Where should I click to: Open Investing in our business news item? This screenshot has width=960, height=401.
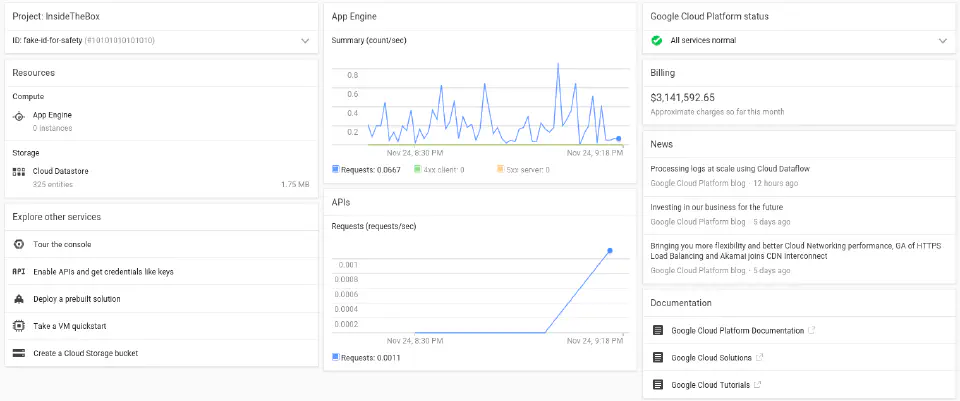point(717,207)
